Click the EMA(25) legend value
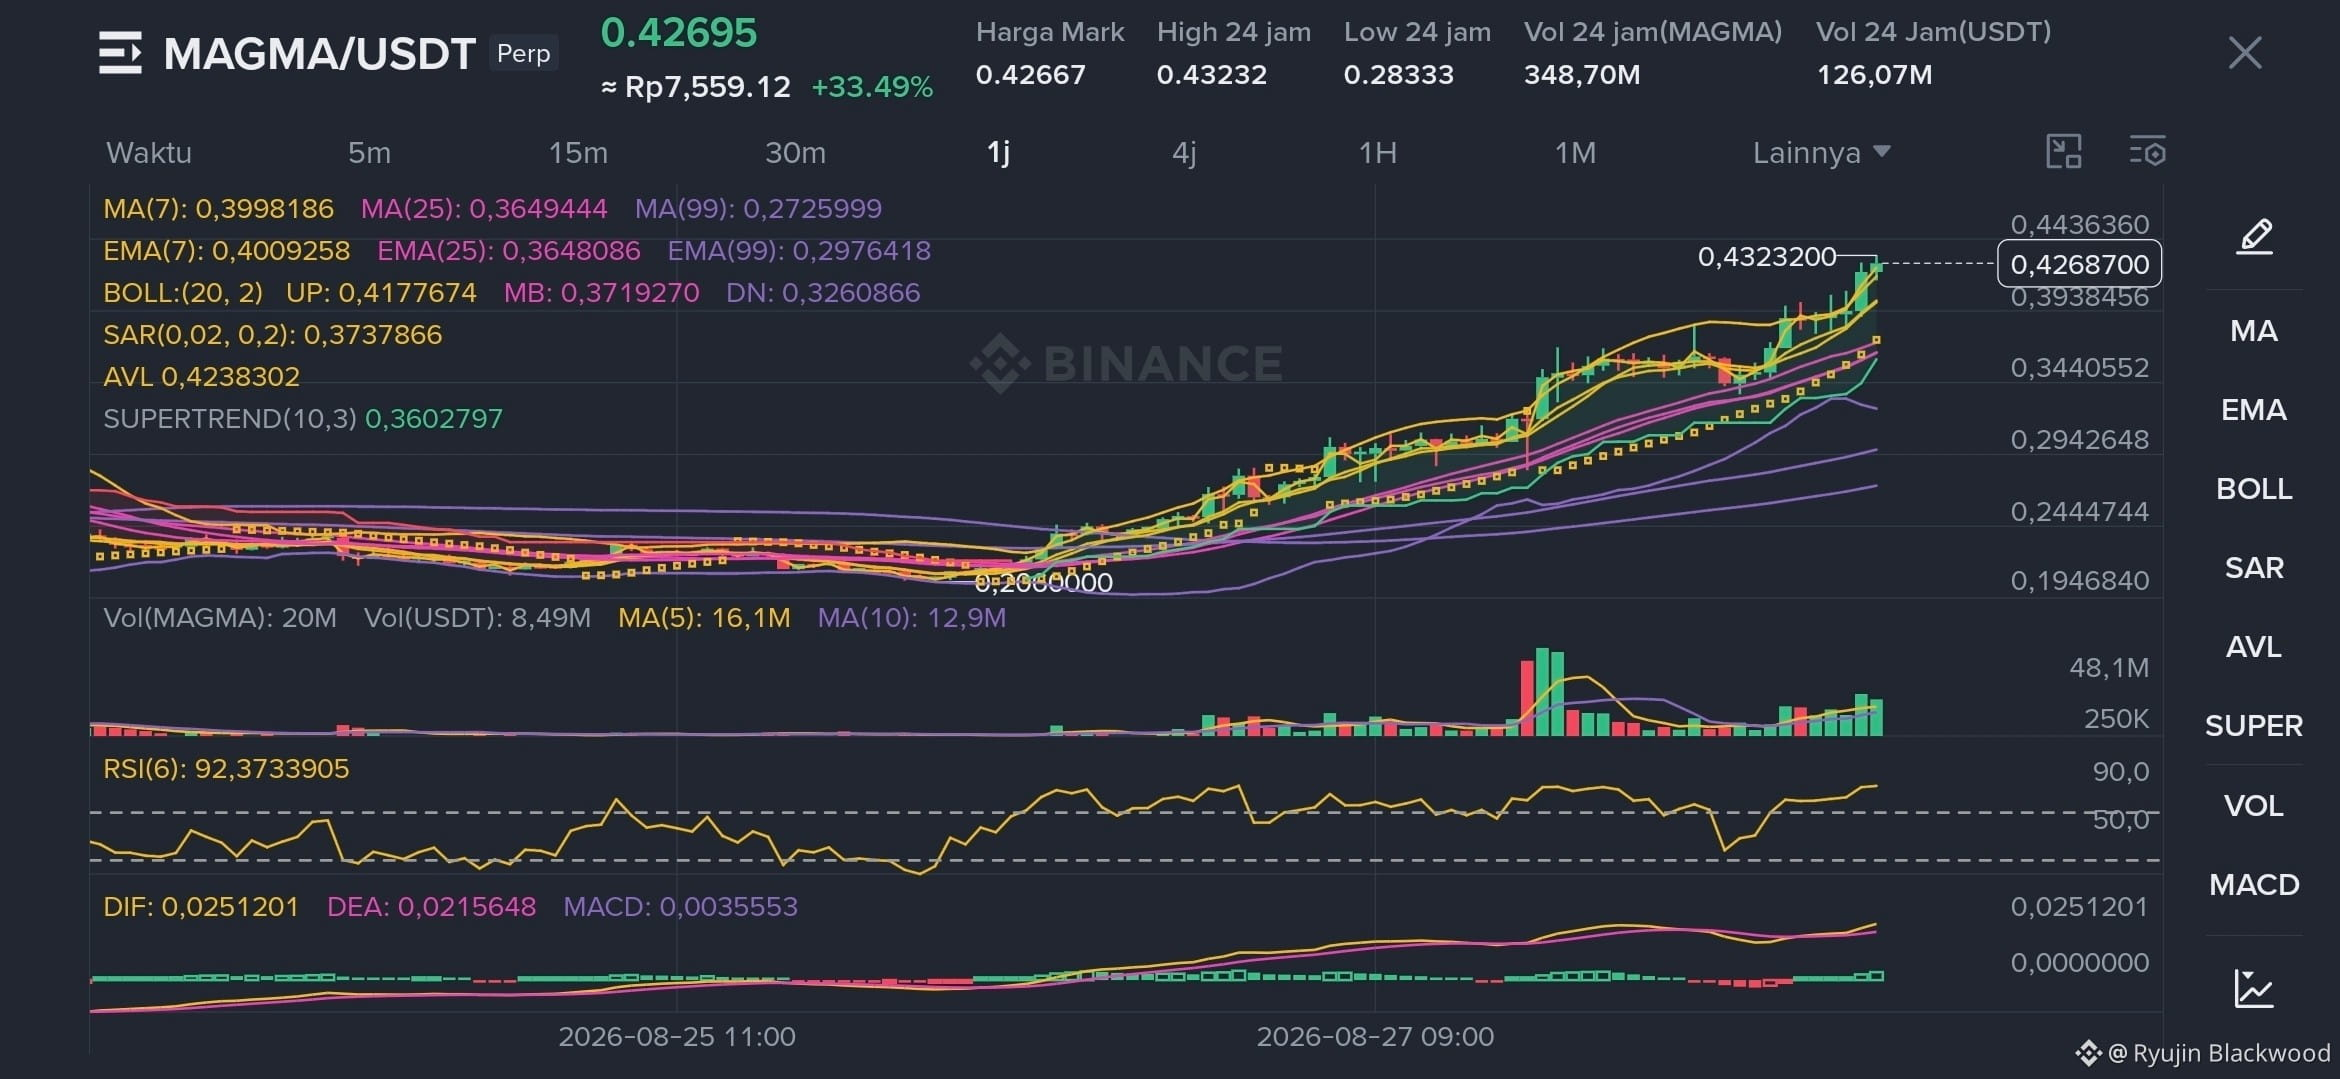 coord(509,251)
